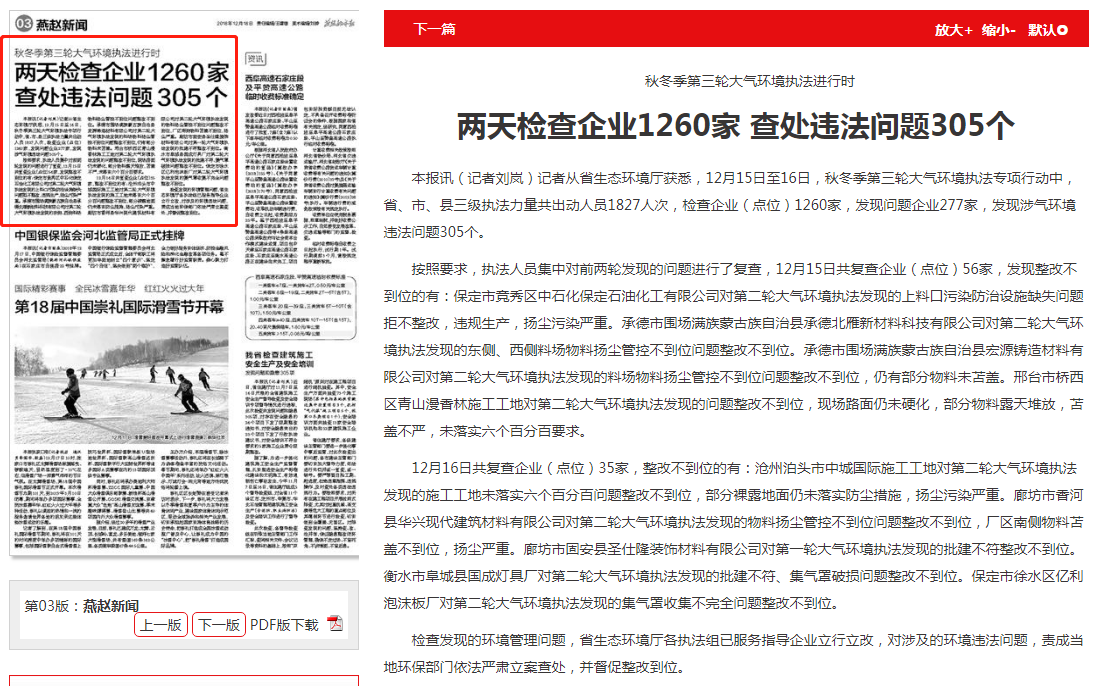Click the paragraph starting 检查发现的环境管理问题
The width and height of the screenshot is (1096, 686).
click(733, 653)
